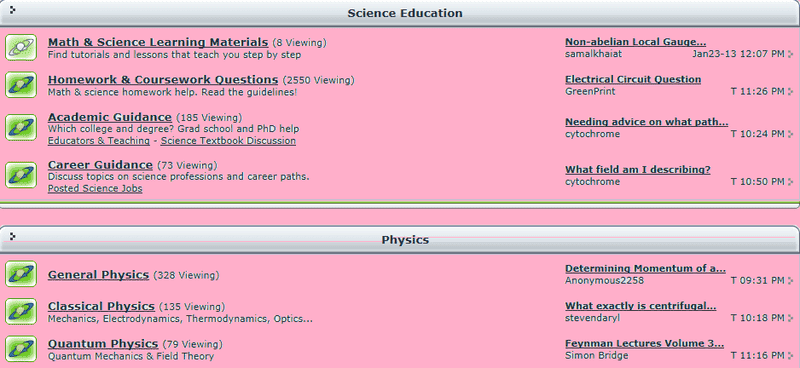The image size is (800, 368).
Task: Open Feynman Lectures Volume 3 thread
Action: pyautogui.click(x=644, y=344)
